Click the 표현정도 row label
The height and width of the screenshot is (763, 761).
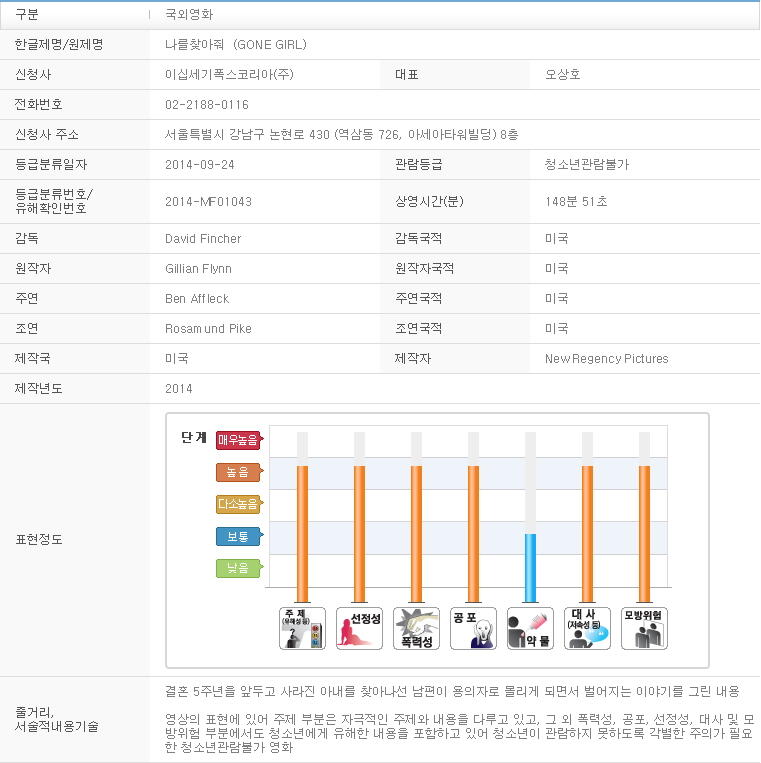pyautogui.click(x=39, y=539)
